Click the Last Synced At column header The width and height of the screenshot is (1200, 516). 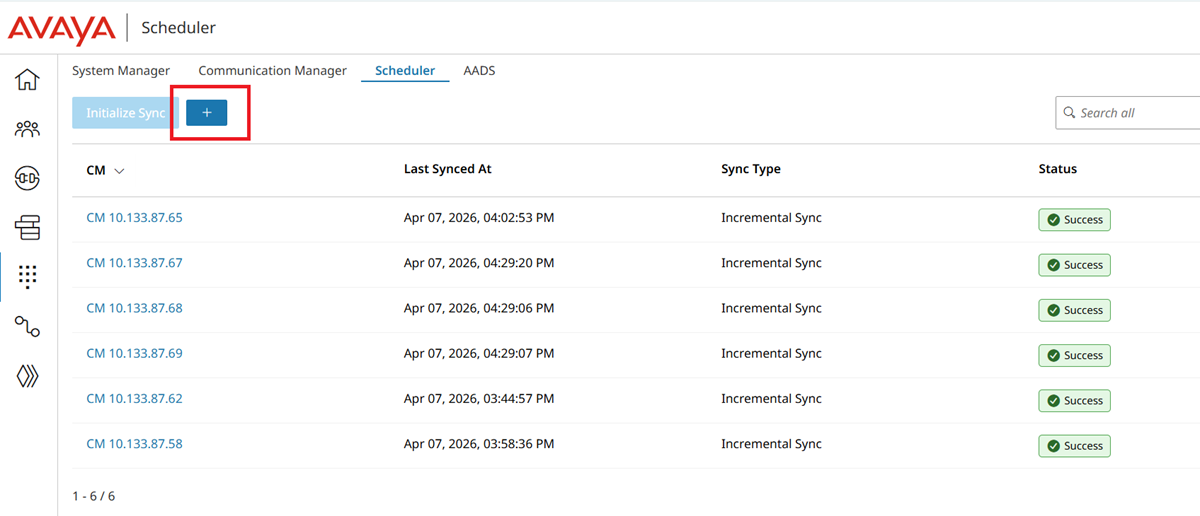tap(448, 169)
